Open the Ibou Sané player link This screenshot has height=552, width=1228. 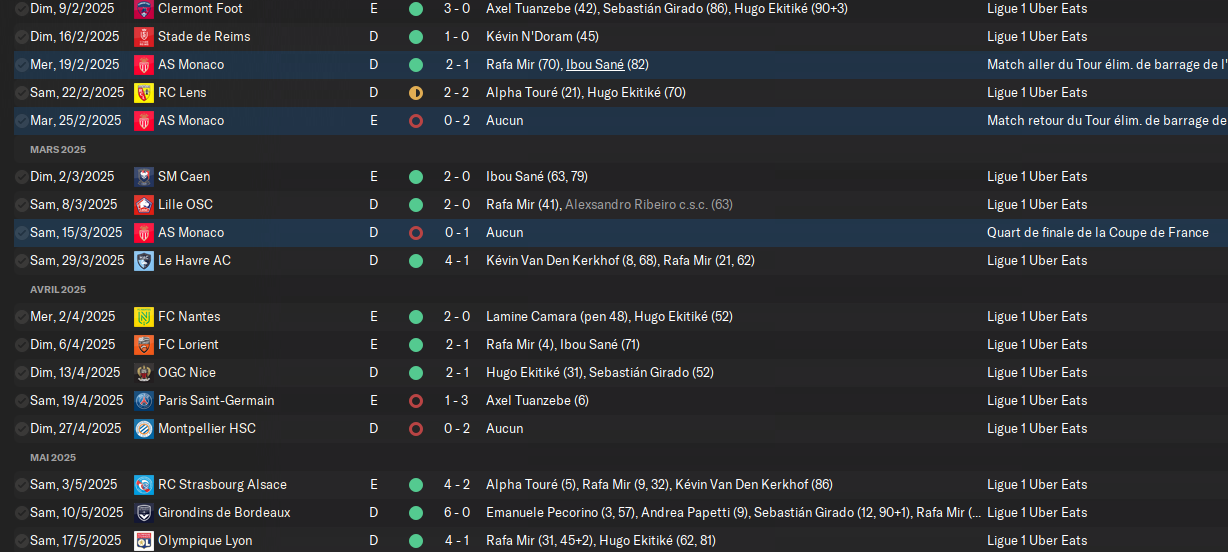(x=595, y=65)
